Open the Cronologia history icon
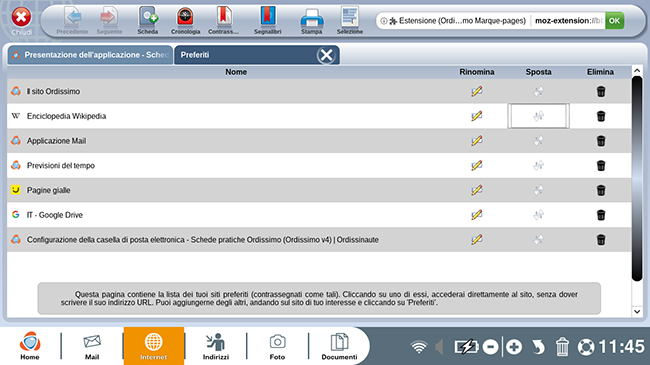Screen dimensions: 650x365 coord(185,21)
